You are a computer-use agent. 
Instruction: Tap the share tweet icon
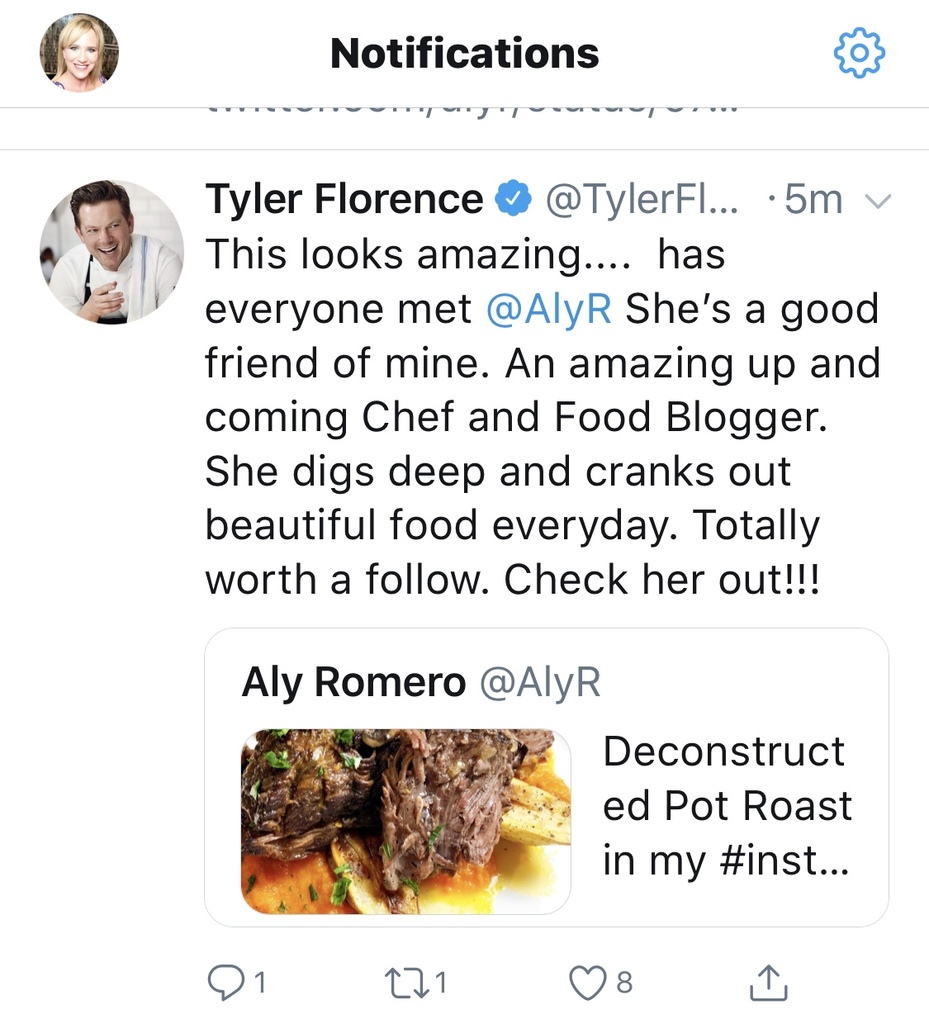click(768, 982)
